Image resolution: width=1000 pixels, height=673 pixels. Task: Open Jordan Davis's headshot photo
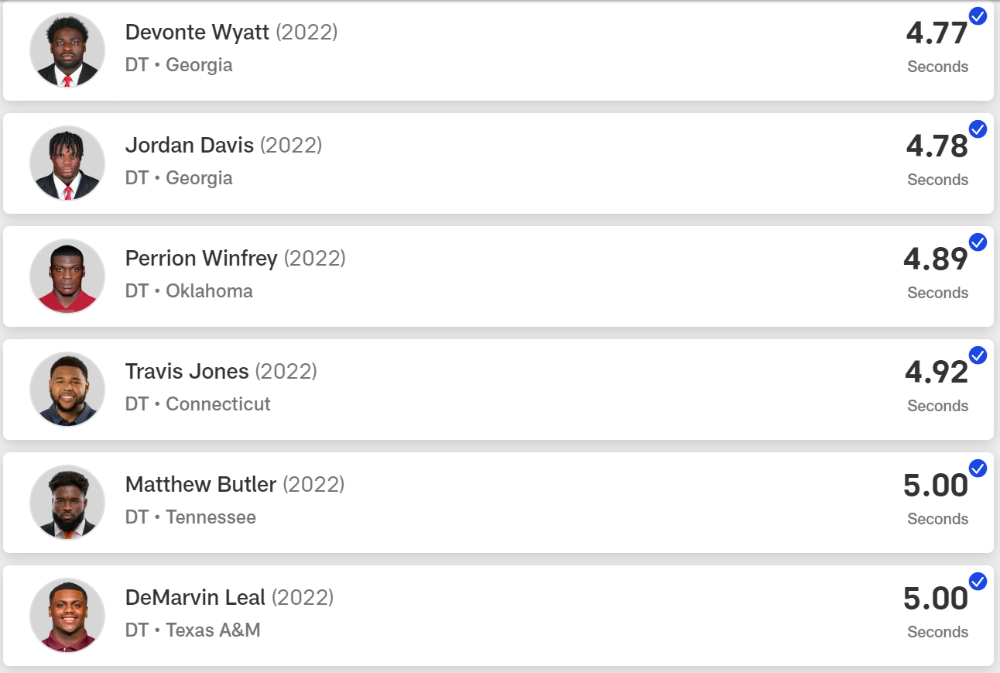67,163
